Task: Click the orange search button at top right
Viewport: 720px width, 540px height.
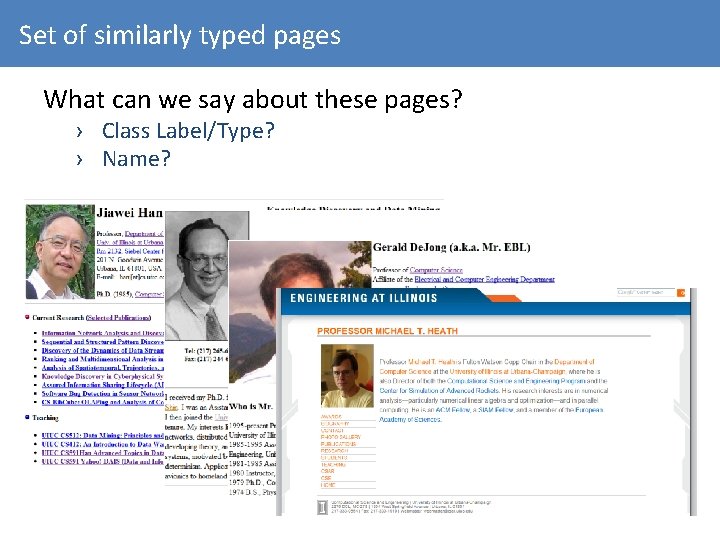Action: [681, 292]
